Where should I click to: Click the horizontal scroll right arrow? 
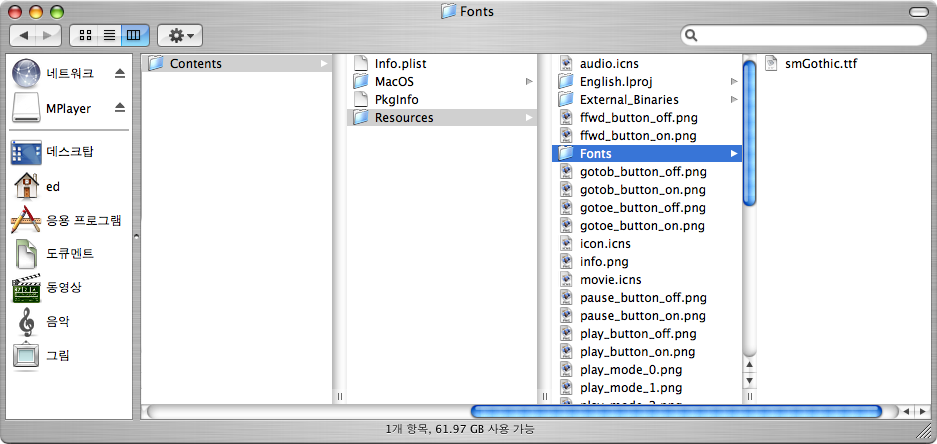pos(921,411)
